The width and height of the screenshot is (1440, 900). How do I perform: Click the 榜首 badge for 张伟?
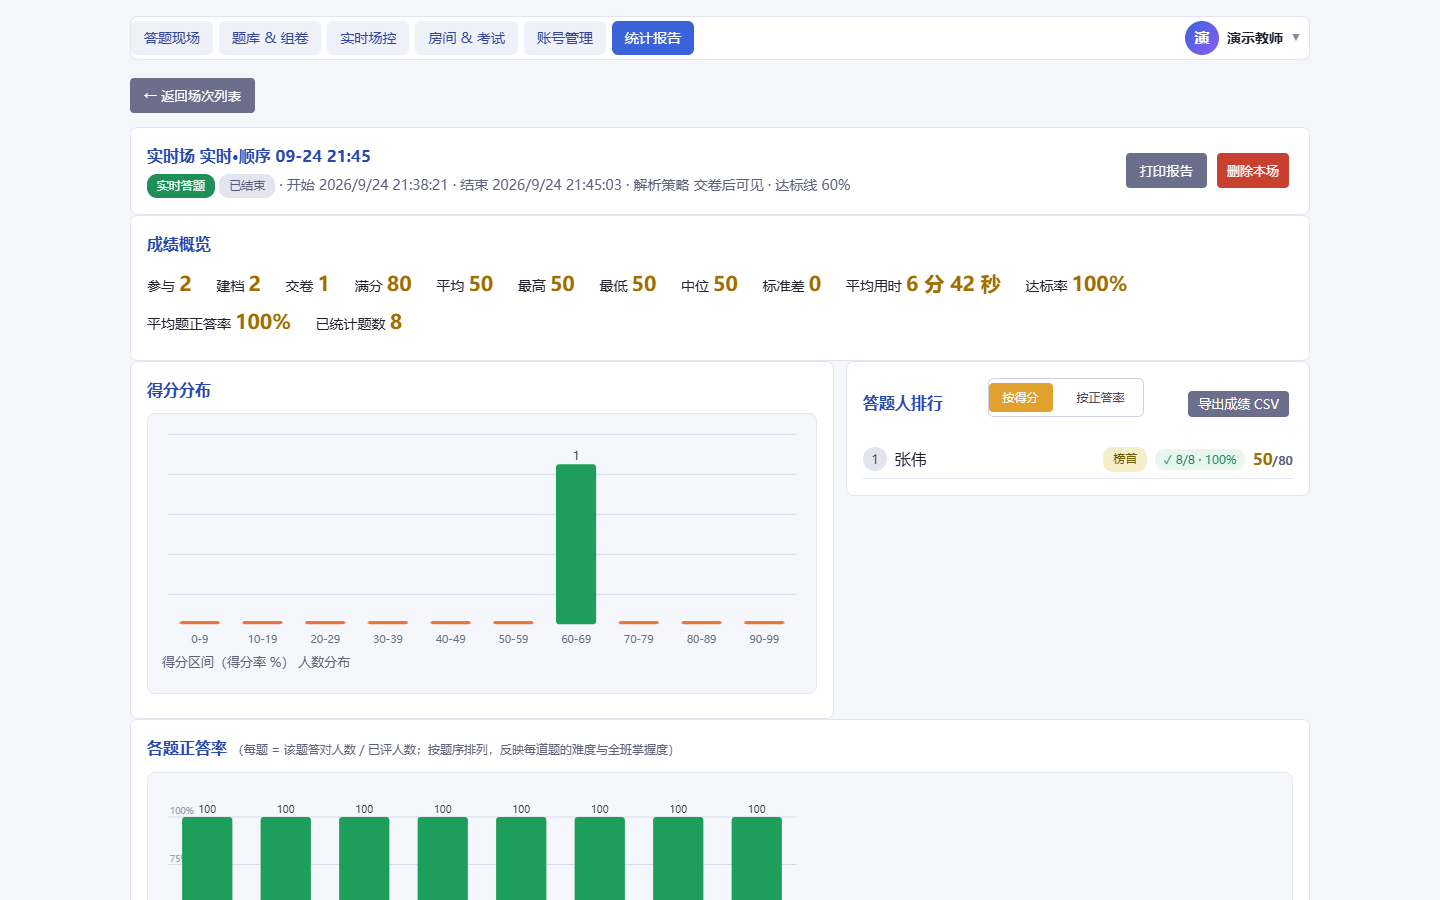coord(1125,459)
